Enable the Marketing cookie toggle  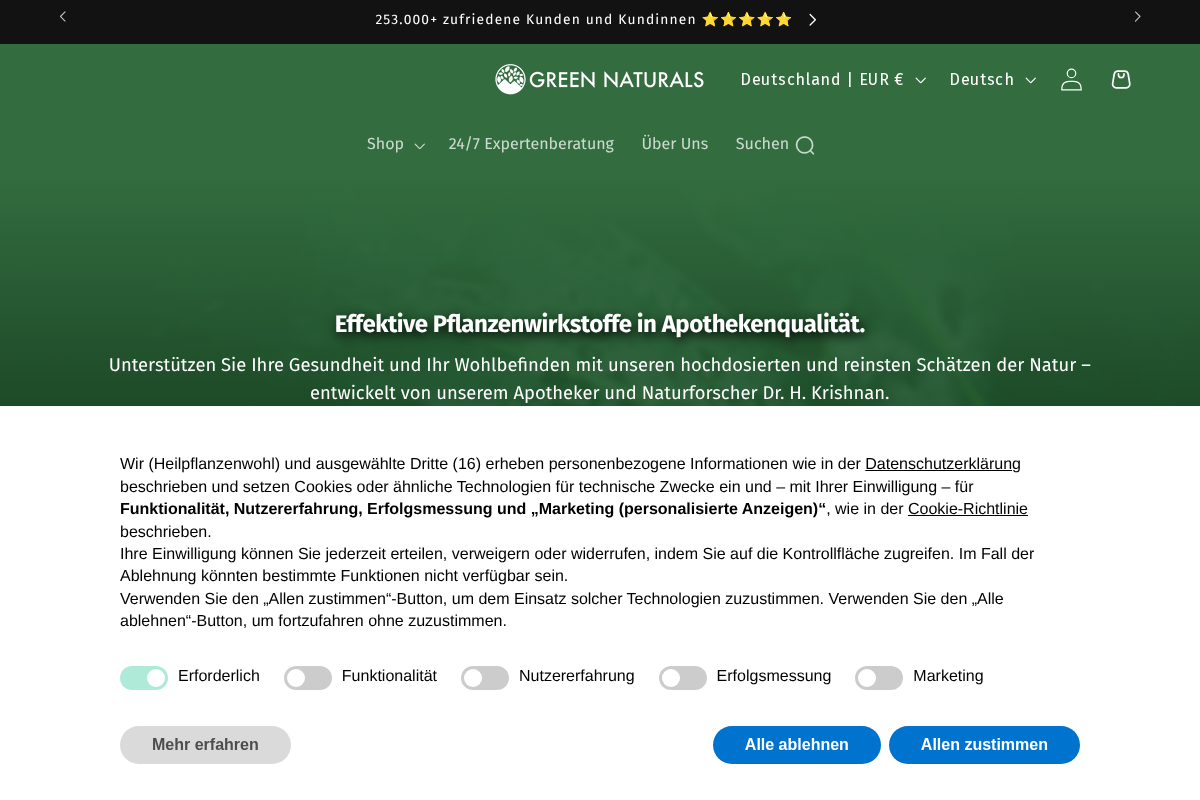[x=878, y=678]
